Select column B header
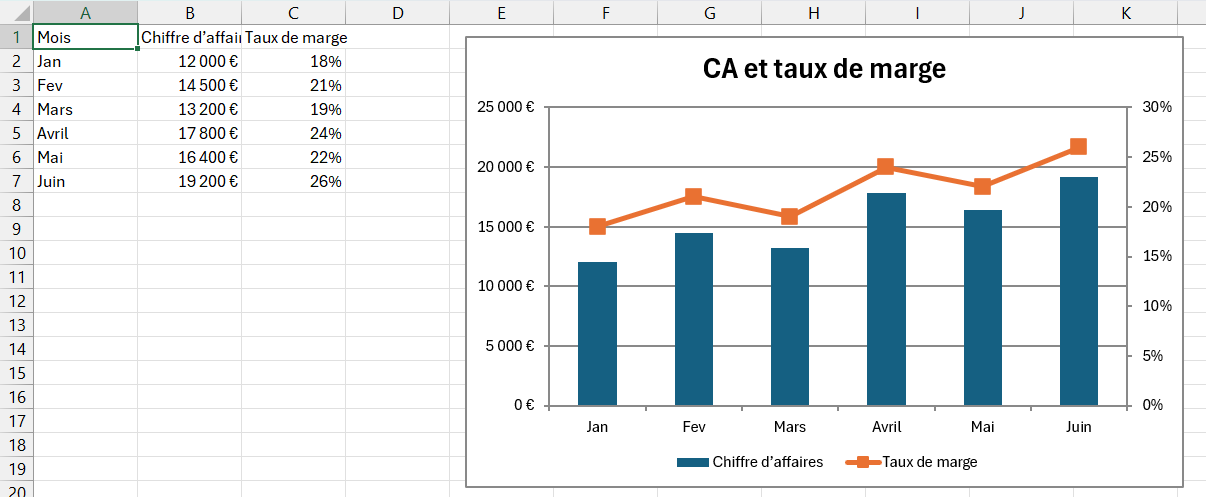 190,12
